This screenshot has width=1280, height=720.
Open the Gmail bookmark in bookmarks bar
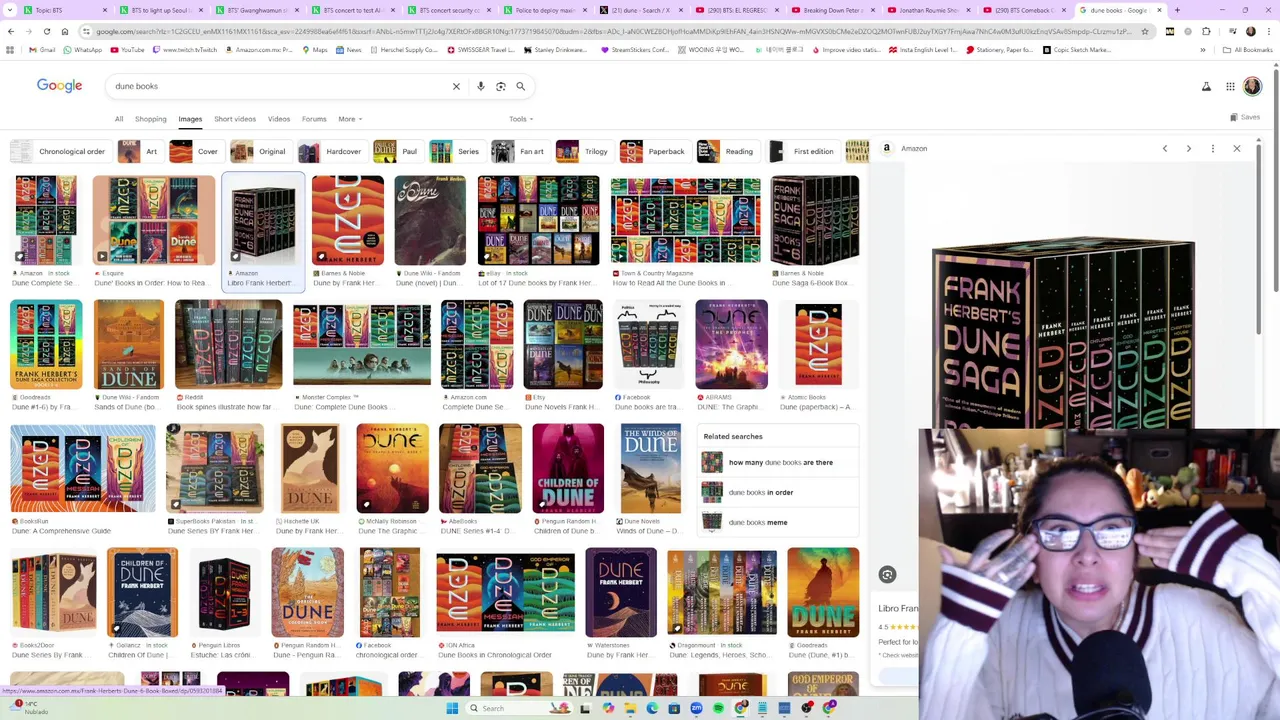click(43, 50)
